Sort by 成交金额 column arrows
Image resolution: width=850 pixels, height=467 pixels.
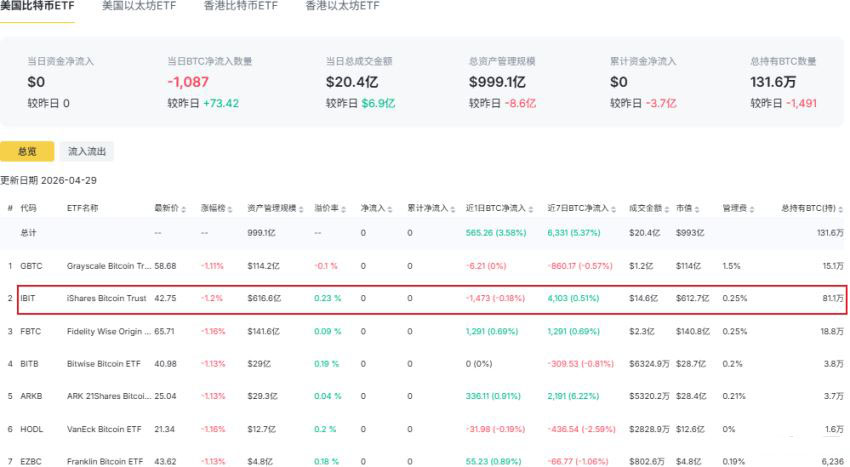click(x=666, y=209)
